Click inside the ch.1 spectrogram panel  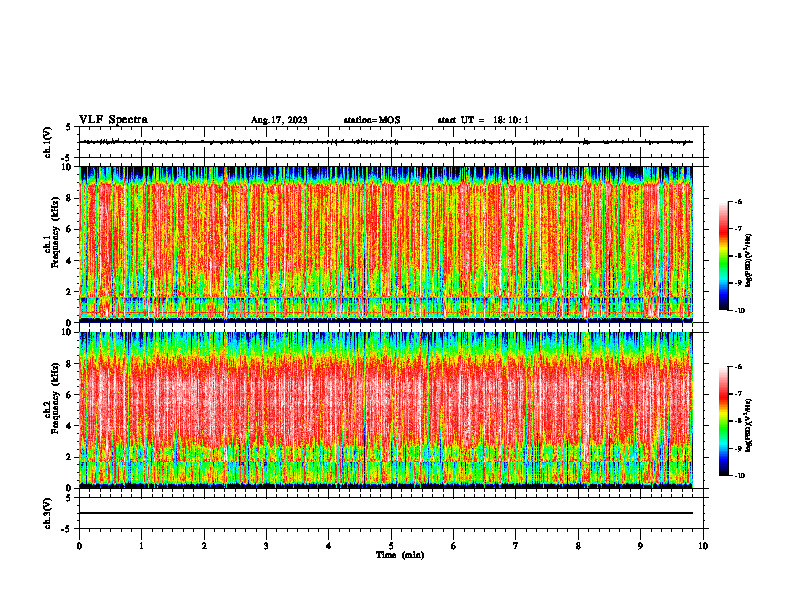coord(386,244)
